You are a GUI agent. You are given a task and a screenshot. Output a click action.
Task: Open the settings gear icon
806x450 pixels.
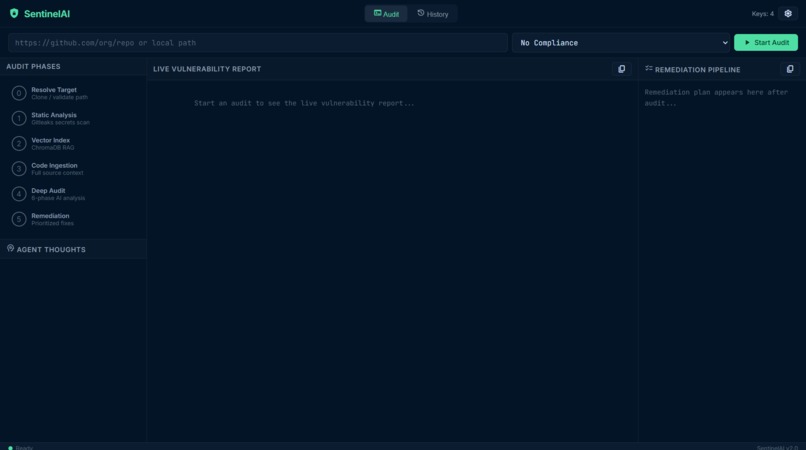click(x=788, y=14)
